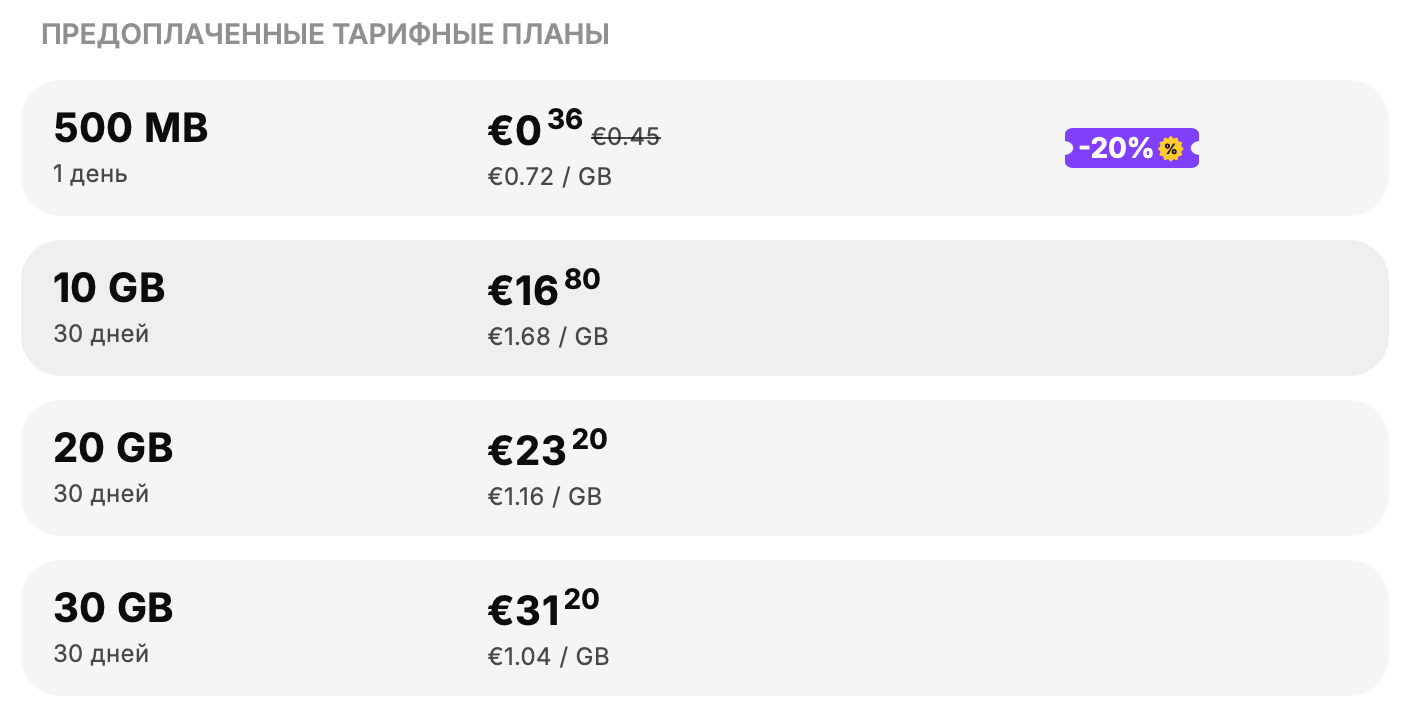
Task: Select the 500 MB plan title
Action: click(131, 129)
